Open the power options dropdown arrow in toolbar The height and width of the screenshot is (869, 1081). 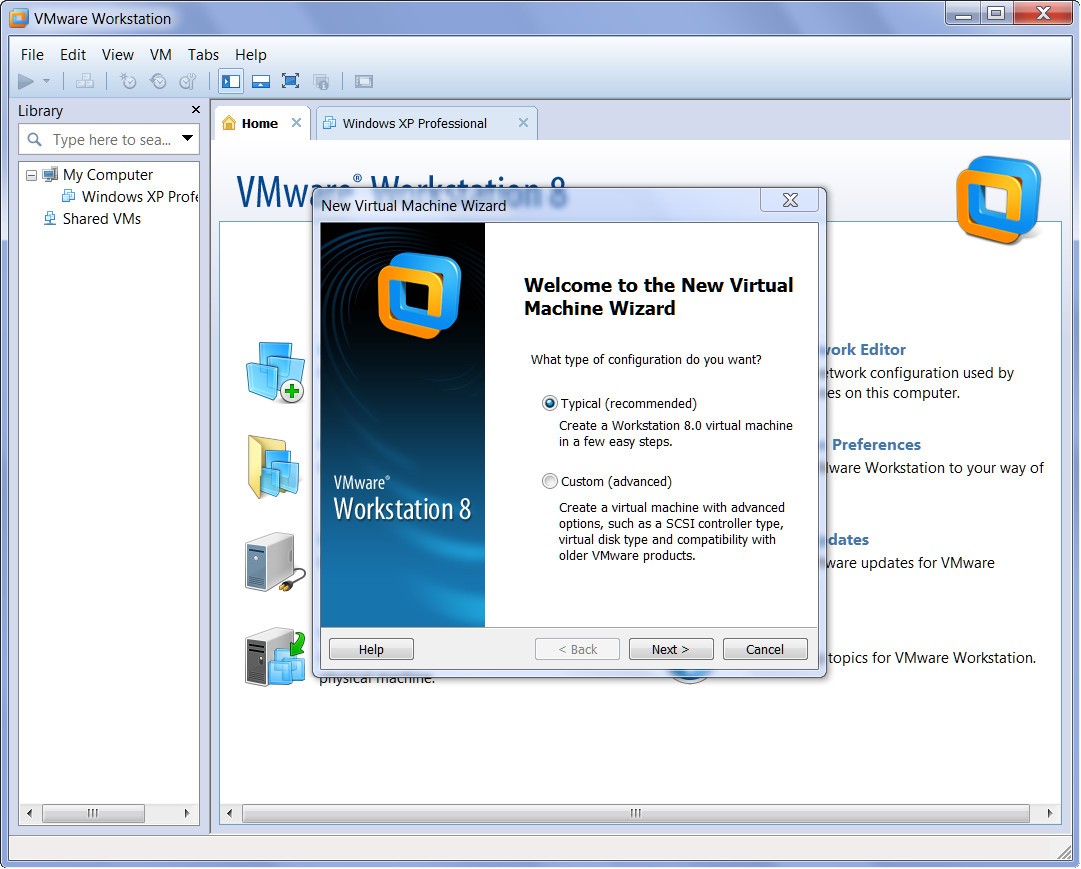point(46,81)
